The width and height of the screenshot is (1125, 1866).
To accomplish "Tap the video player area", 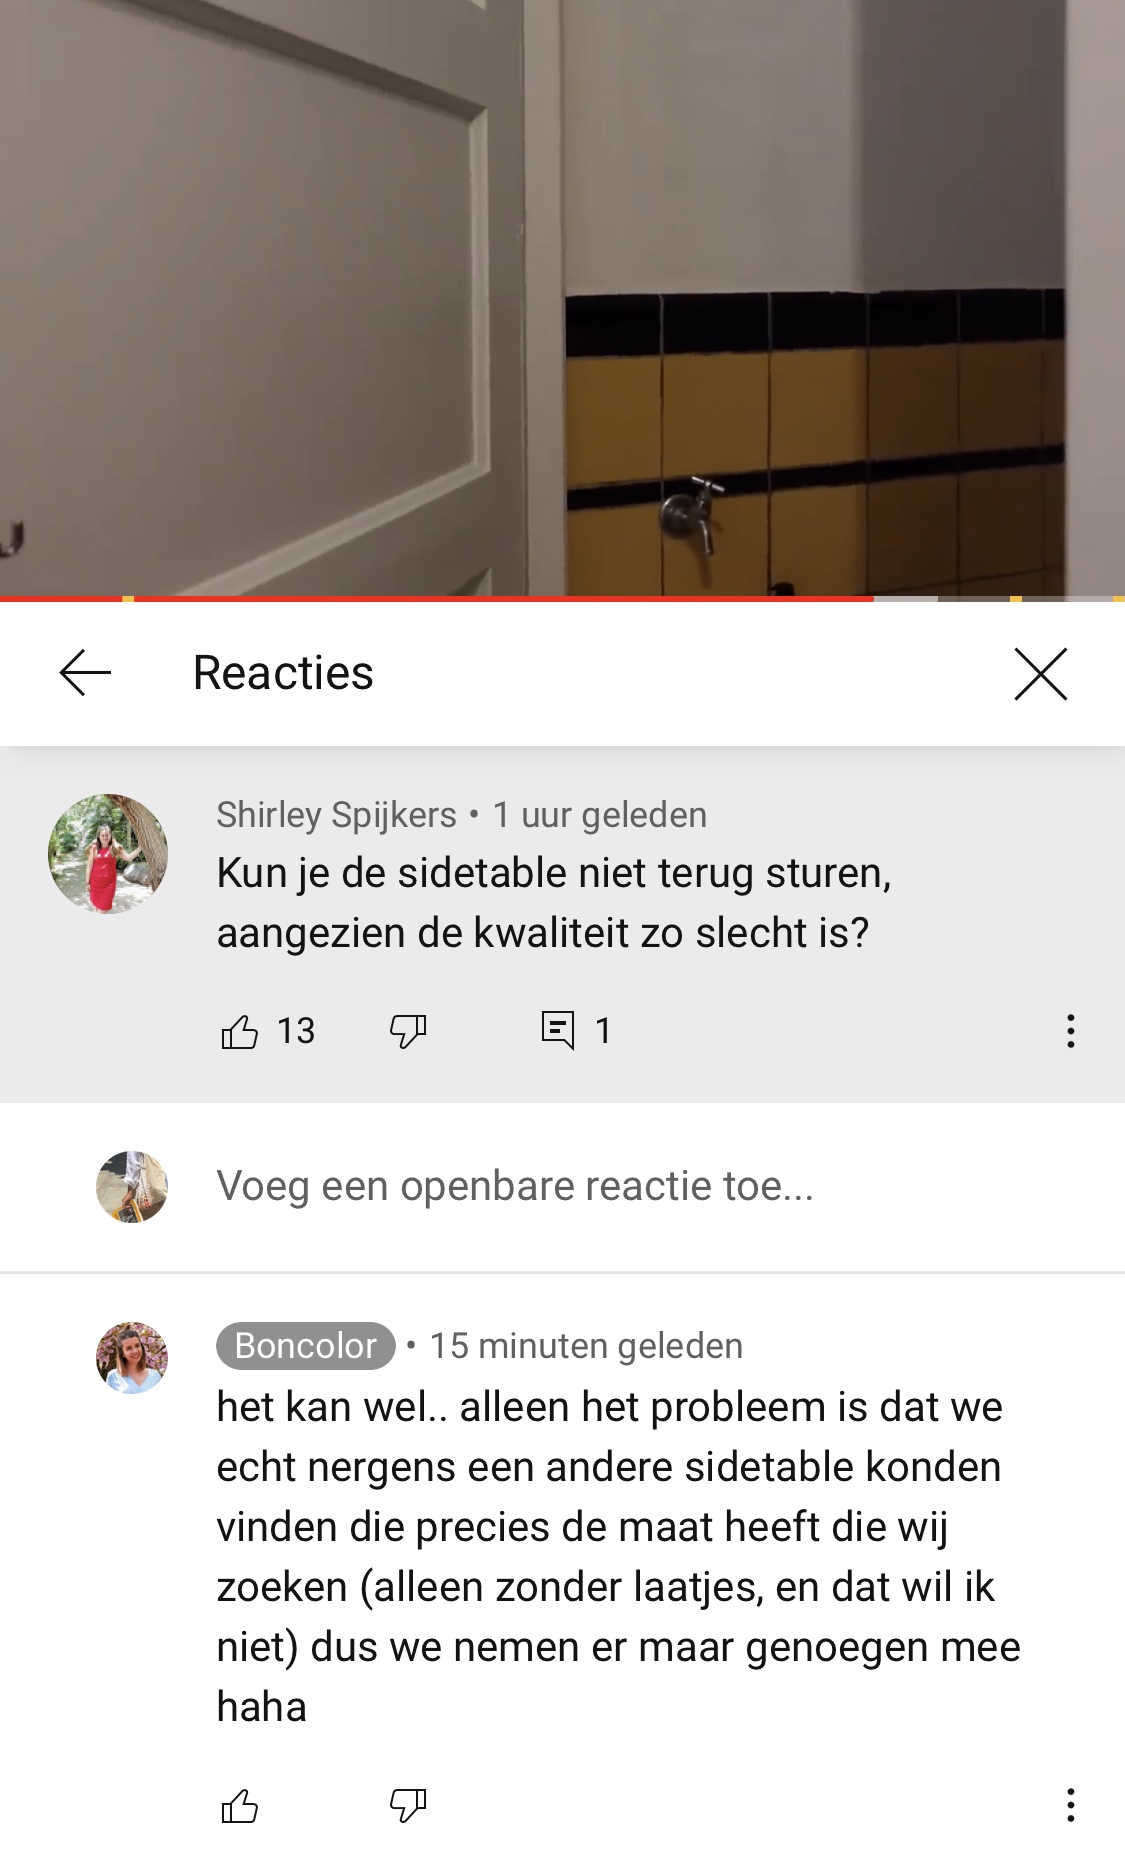I will point(562,297).
